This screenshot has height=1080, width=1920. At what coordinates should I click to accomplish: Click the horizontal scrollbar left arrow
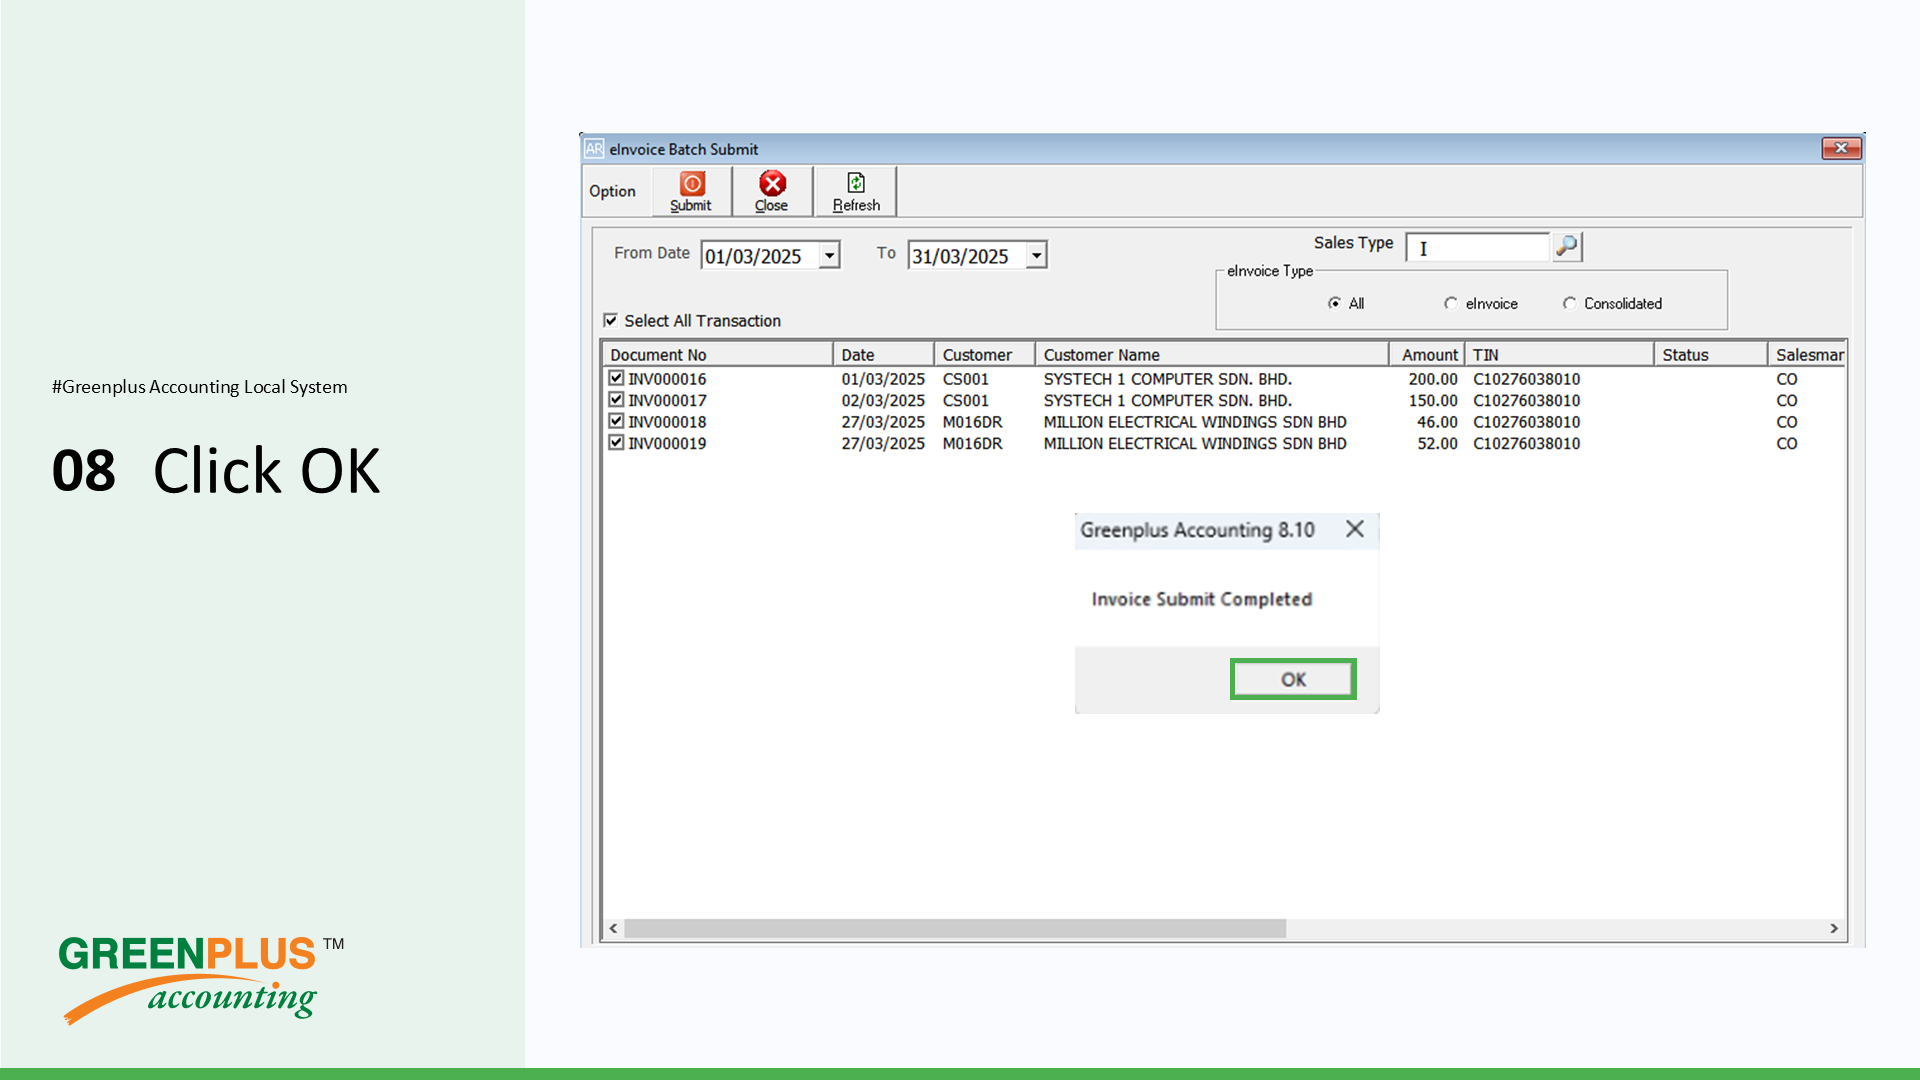point(613,929)
